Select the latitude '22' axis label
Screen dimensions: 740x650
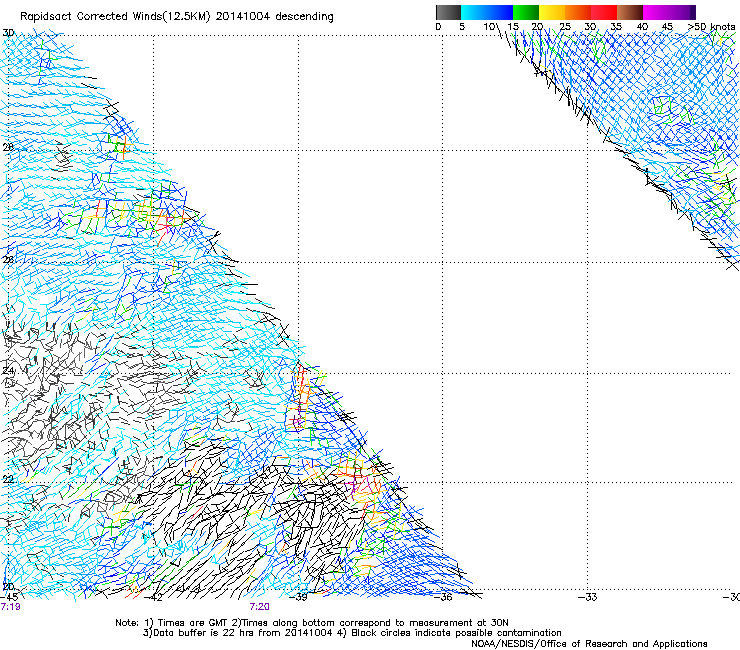coord(8,479)
